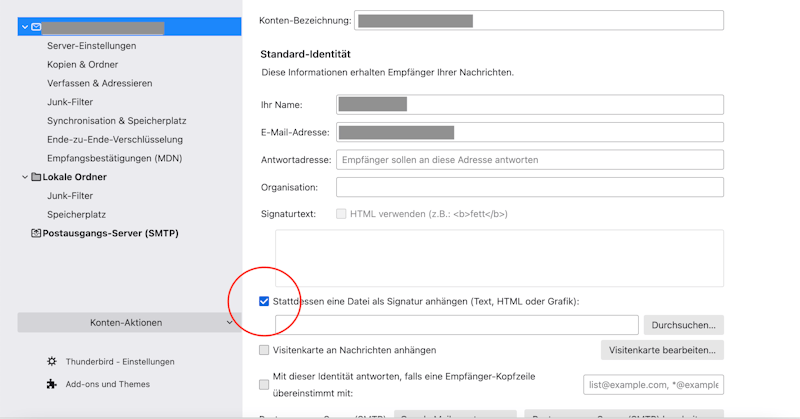Select Postausgangs-Server (SMTP)
This screenshot has width=800, height=419.
coord(111,233)
